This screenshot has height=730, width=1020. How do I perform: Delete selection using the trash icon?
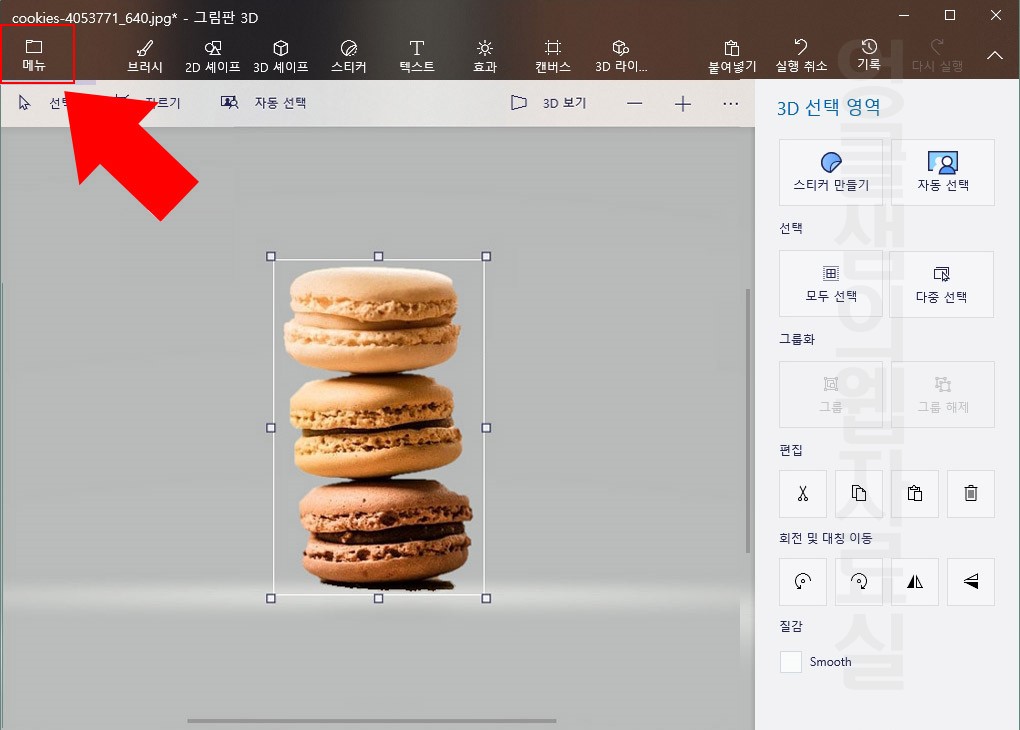tap(970, 493)
